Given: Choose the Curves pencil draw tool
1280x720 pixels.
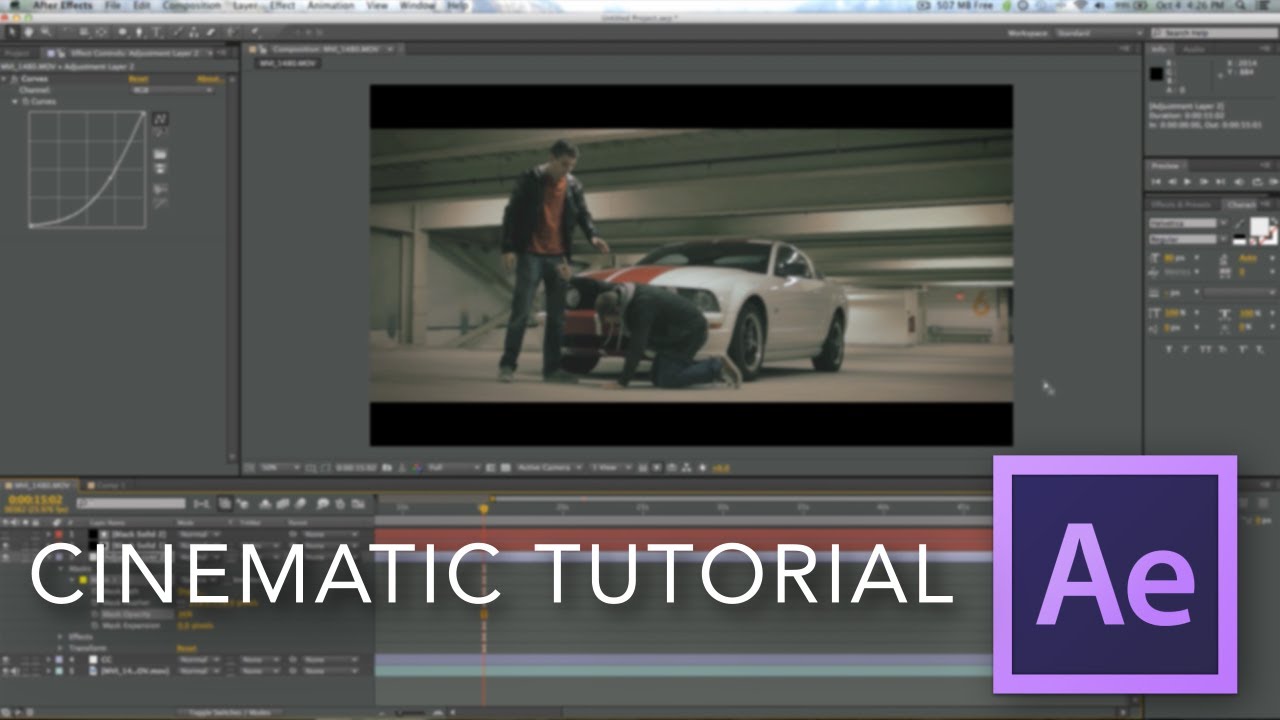Looking at the screenshot, I should (x=160, y=133).
